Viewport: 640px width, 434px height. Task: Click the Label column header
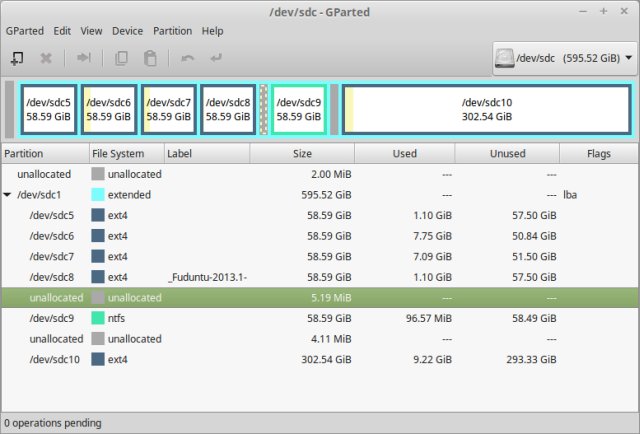(x=207, y=154)
